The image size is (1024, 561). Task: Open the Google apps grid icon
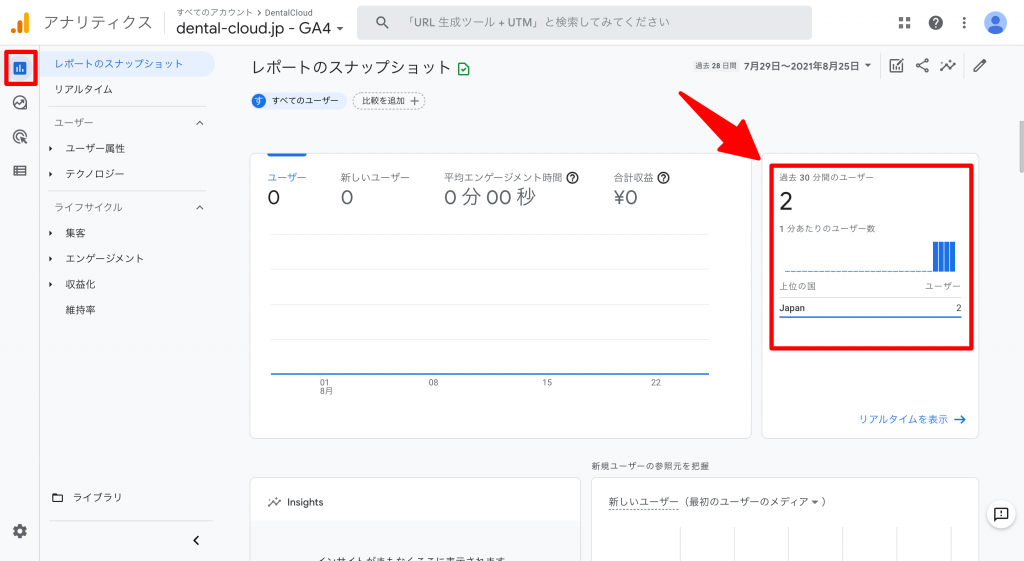(904, 23)
